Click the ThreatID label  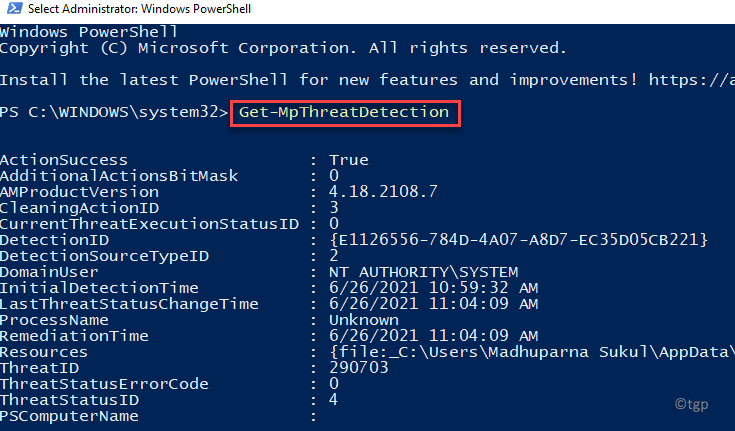pos(39,368)
